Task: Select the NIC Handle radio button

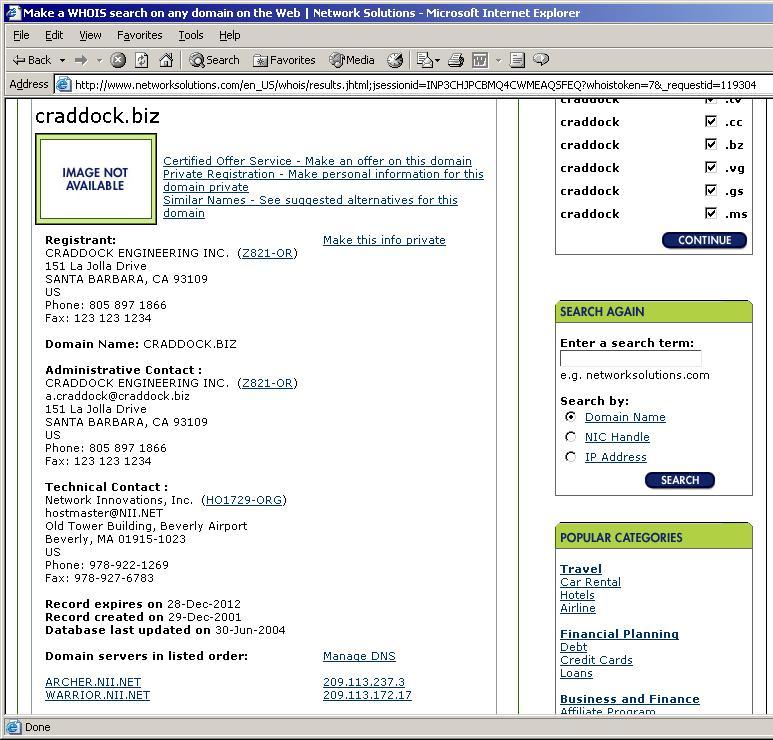Action: [570, 437]
